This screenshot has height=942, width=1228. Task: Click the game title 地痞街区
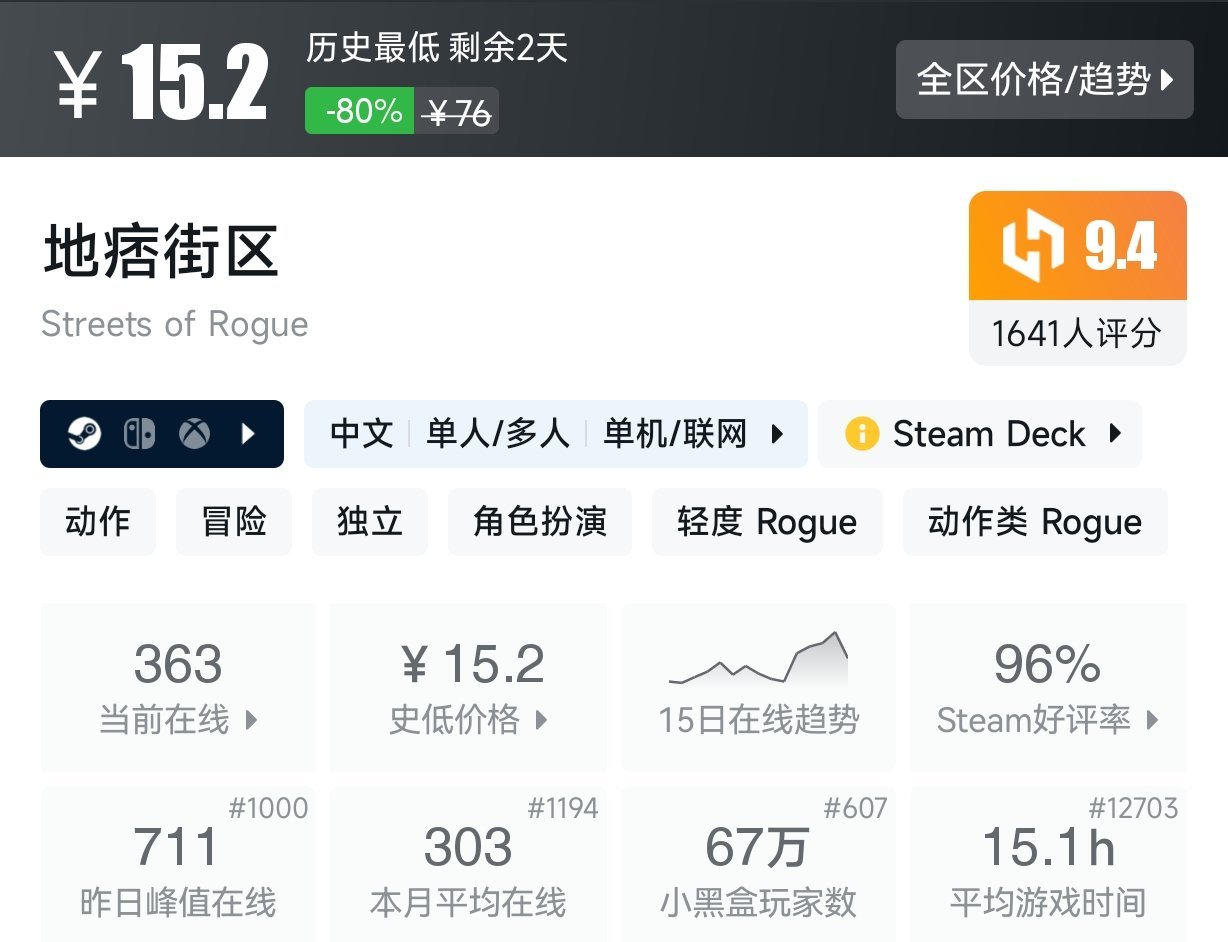pyautogui.click(x=160, y=251)
